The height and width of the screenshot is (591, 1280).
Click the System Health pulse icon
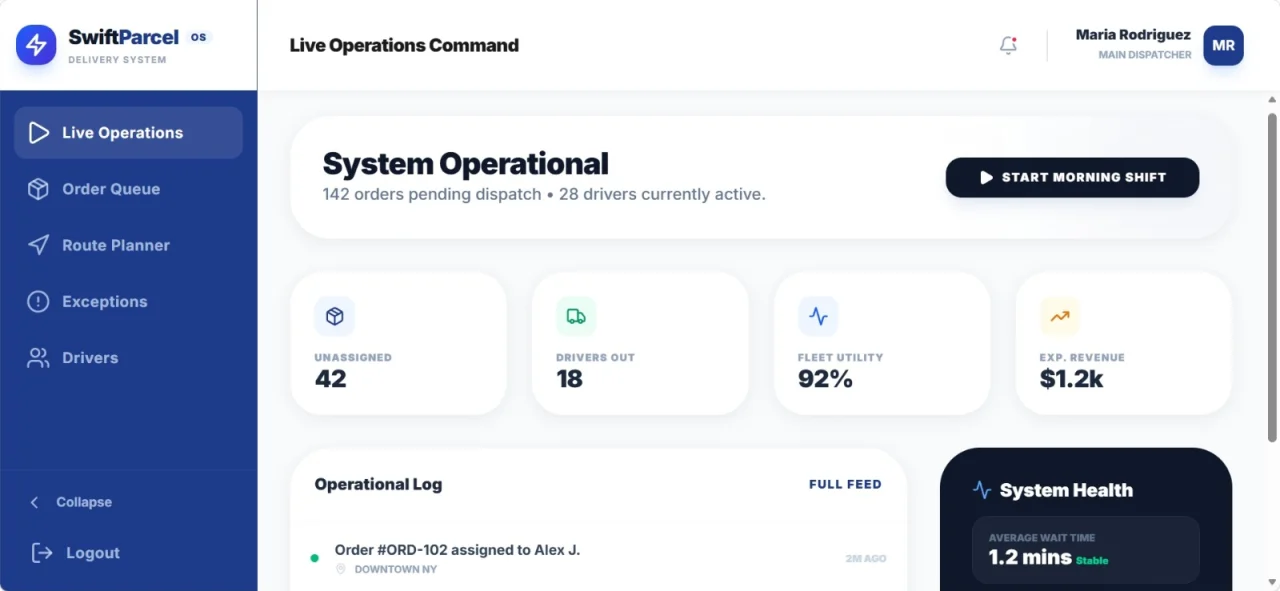tap(982, 490)
